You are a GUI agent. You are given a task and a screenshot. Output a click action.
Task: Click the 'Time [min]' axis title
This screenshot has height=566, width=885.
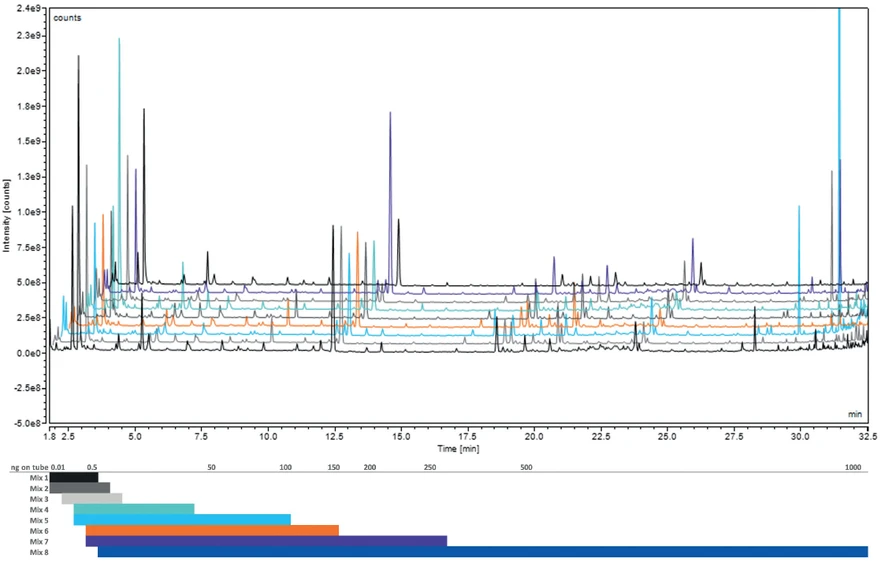pos(458,449)
